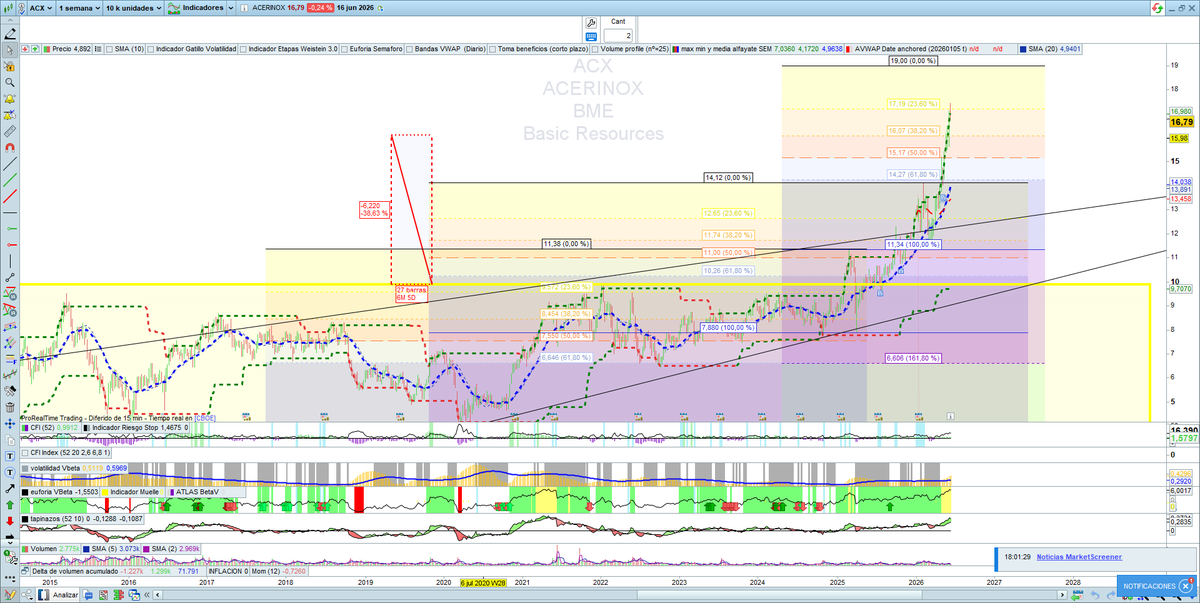The image size is (1200, 603).
Task: Select the copy objects tool
Action: coord(10,441)
